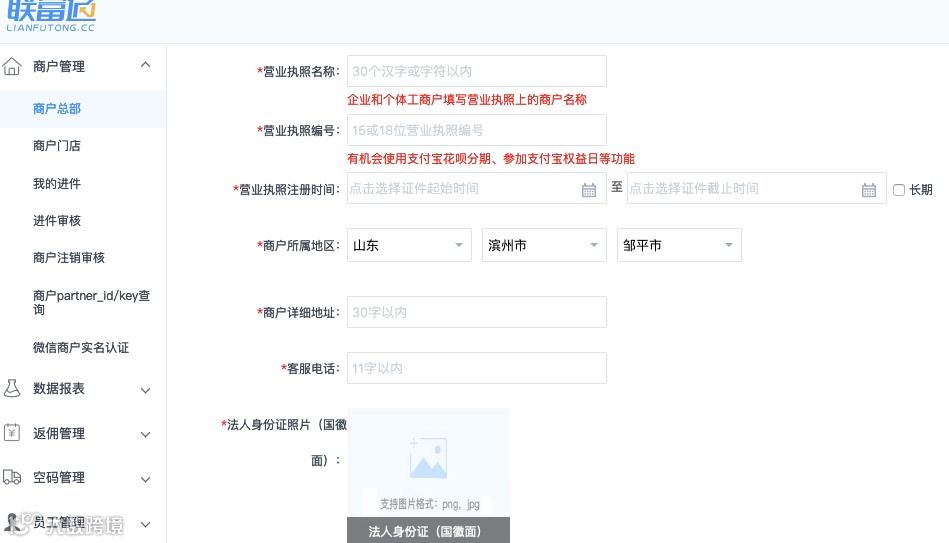Viewport: 949px width, 543px height.
Task: Open 微信商户实名认证 in the sidebar
Action: coord(83,347)
